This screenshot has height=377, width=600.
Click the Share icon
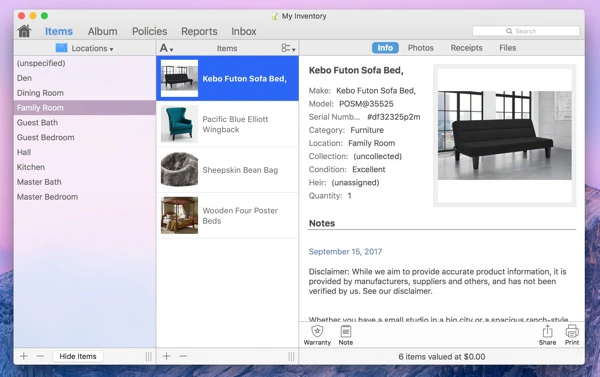(548, 335)
